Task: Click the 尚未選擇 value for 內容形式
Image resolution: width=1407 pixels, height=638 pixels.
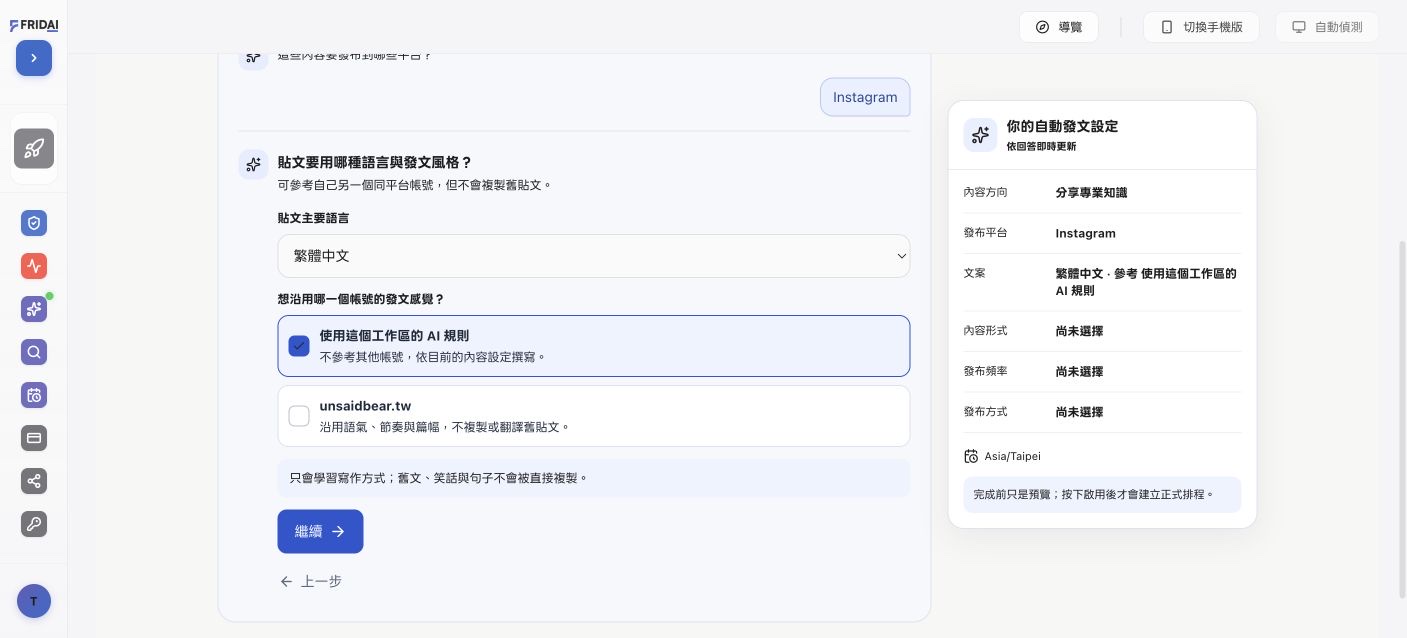Action: pyautogui.click(x=1079, y=331)
